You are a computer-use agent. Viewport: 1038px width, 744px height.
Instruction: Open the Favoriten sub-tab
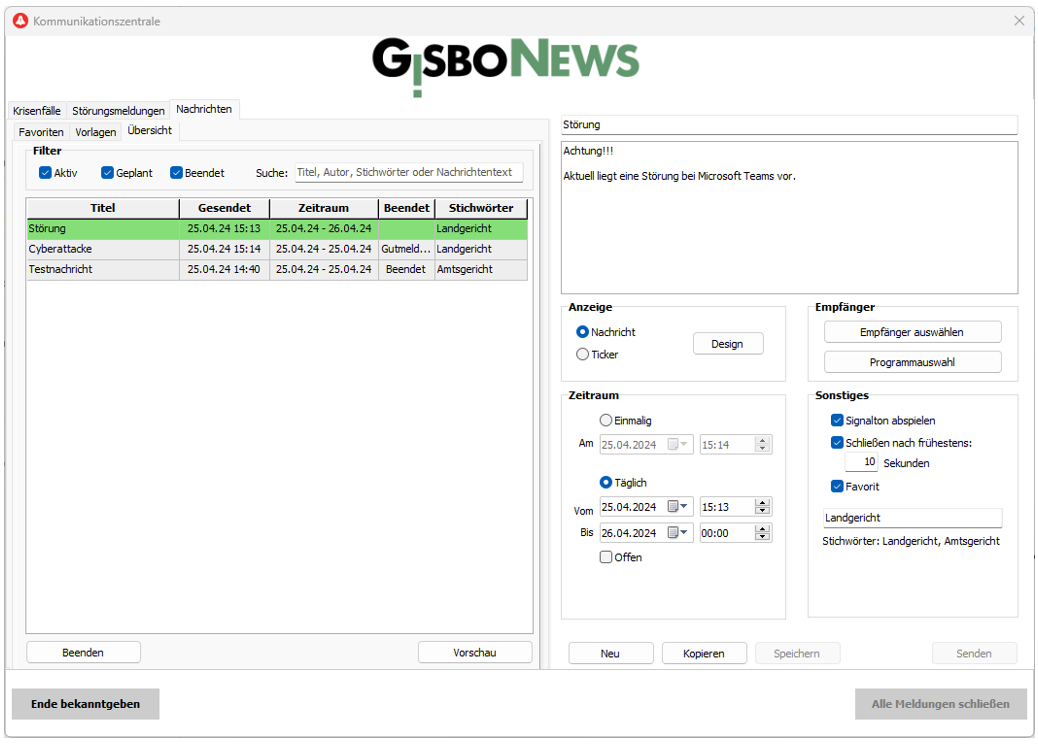[x=41, y=132]
